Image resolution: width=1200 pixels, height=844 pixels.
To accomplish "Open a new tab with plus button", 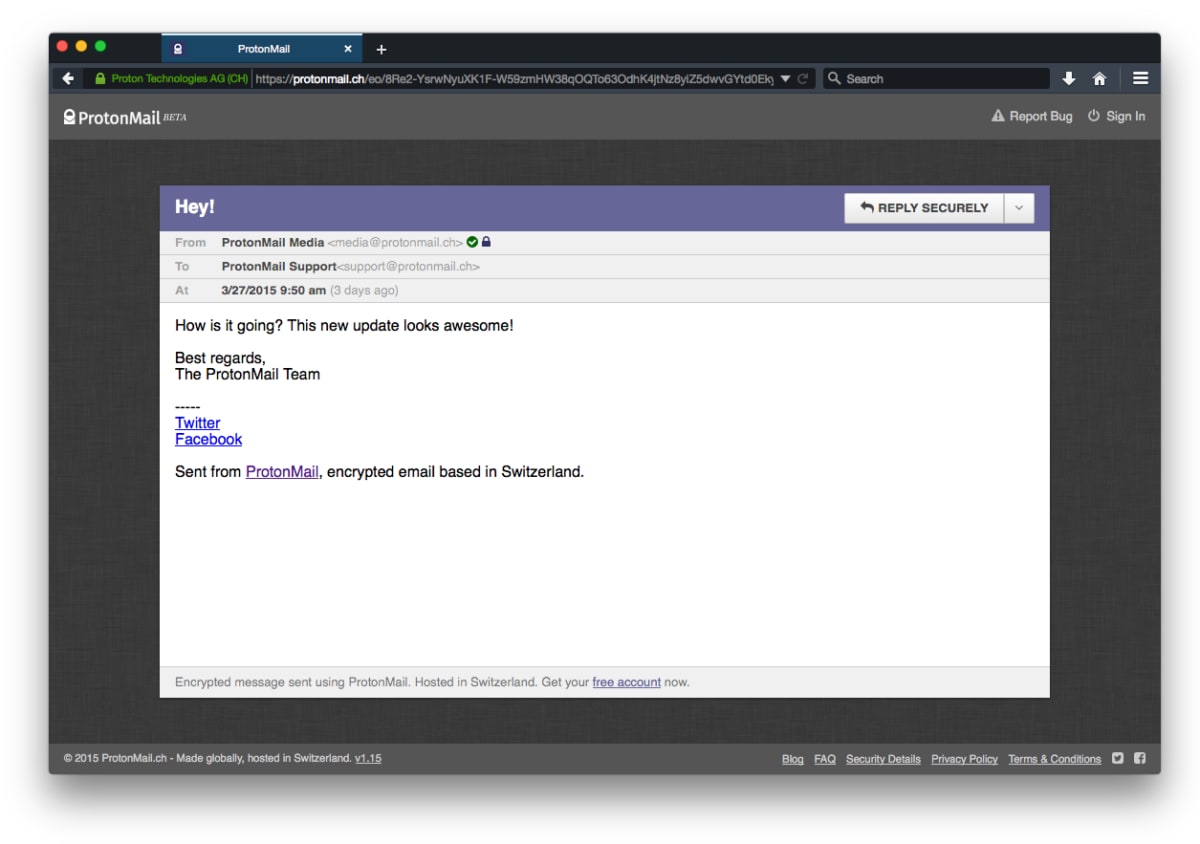I will coord(381,49).
